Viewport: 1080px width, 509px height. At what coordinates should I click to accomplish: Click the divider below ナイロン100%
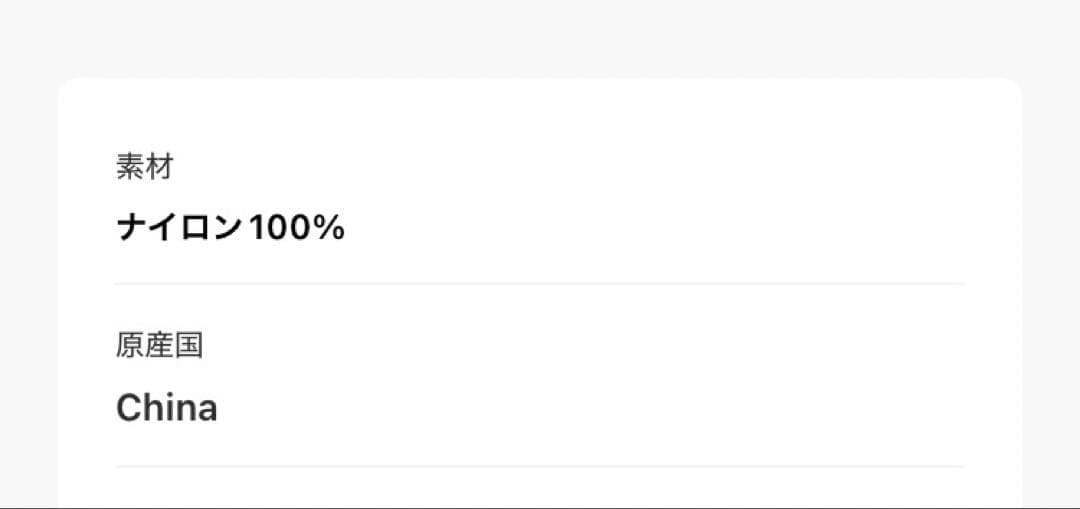[x=540, y=284]
